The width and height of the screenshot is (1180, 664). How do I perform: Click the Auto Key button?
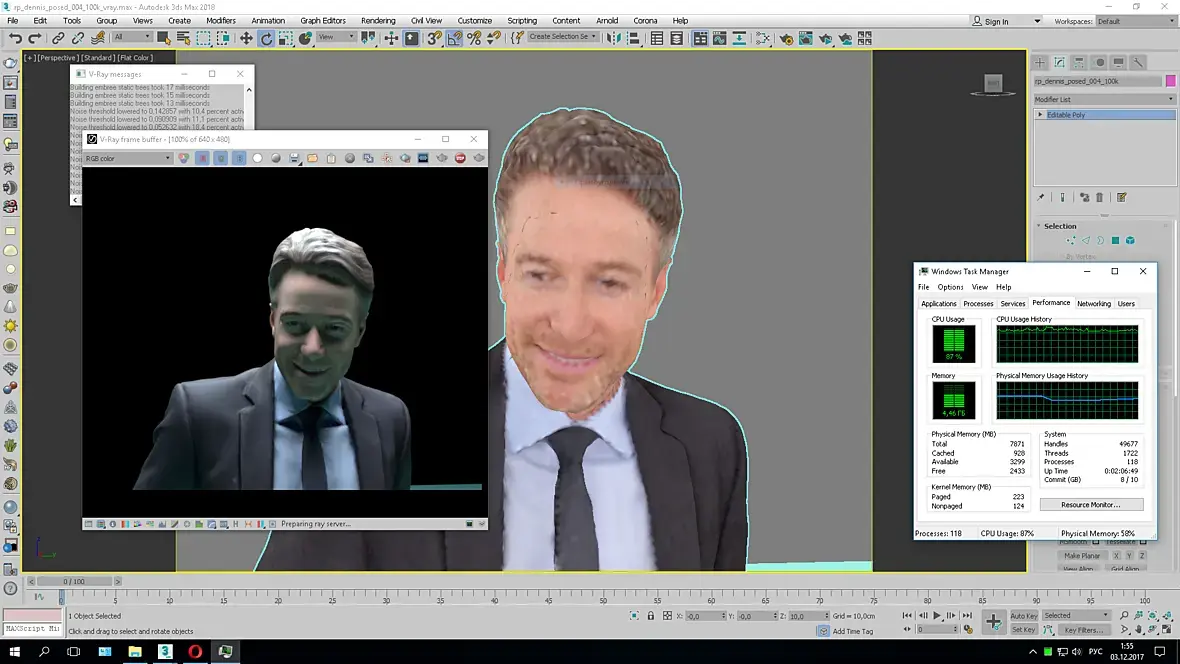tap(1023, 616)
